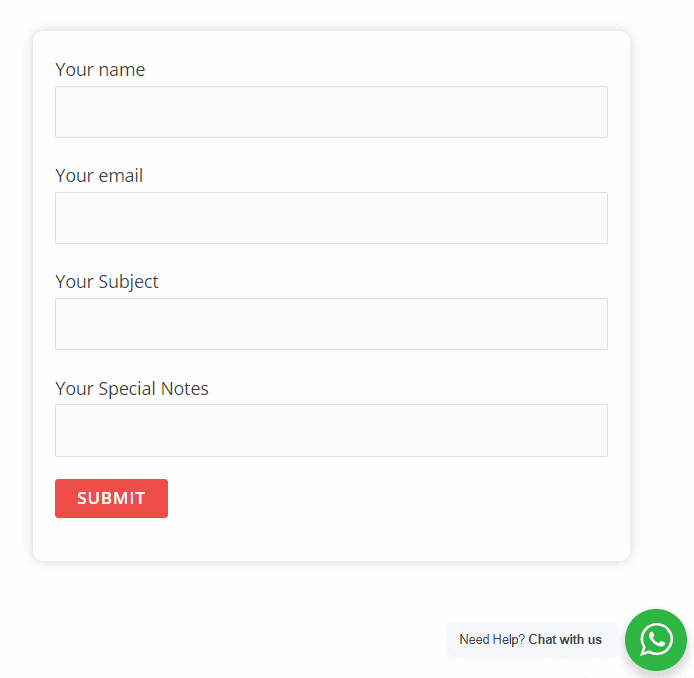This screenshot has height=678, width=694.
Task: Click the "Need Help?" text beside WhatsApp
Action: tap(492, 640)
